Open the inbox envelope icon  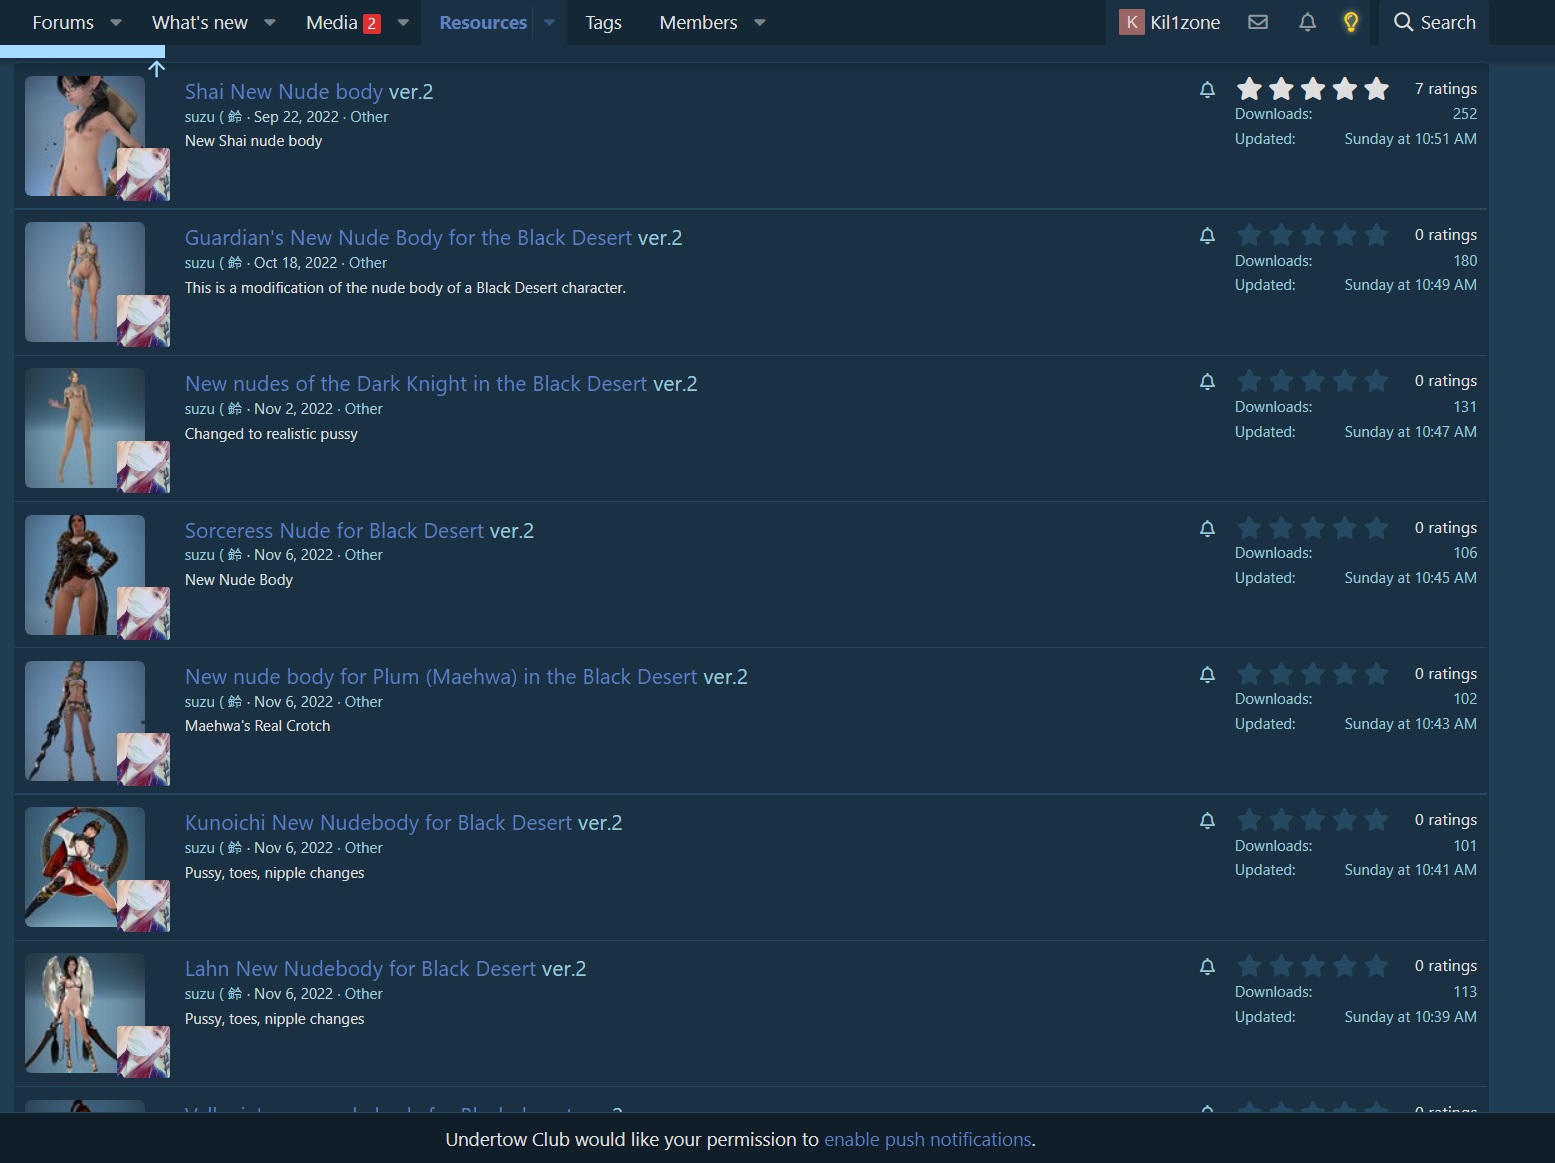[x=1258, y=22]
